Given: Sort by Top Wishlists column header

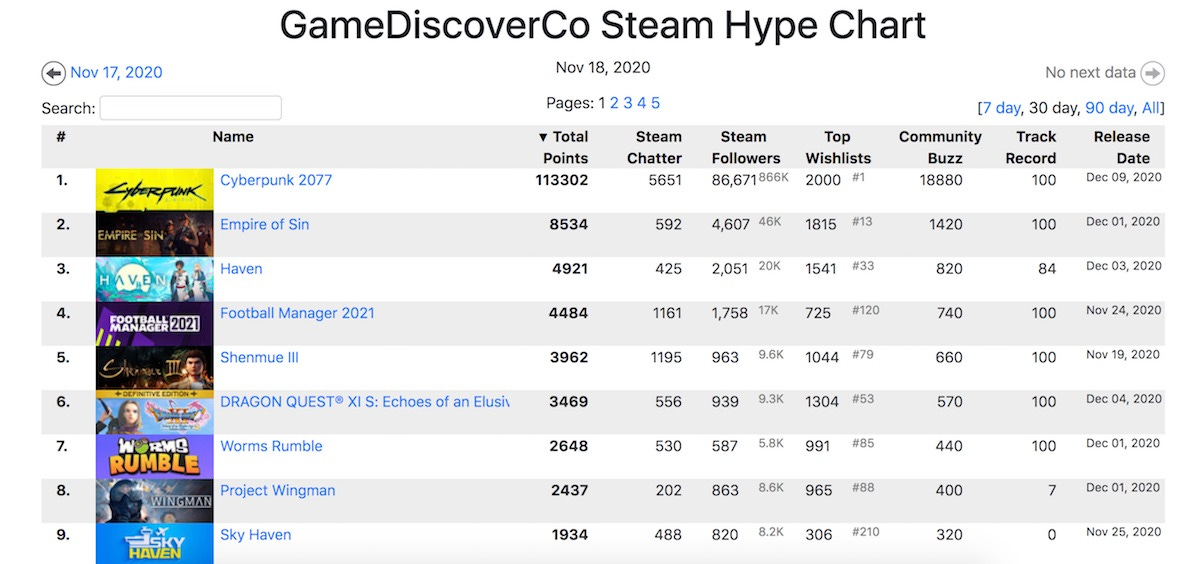Looking at the screenshot, I should 838,147.
